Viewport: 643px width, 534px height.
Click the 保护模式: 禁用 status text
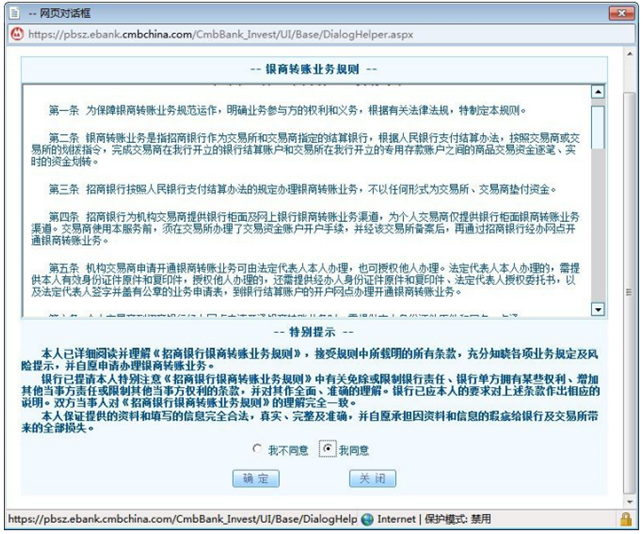coord(458,519)
